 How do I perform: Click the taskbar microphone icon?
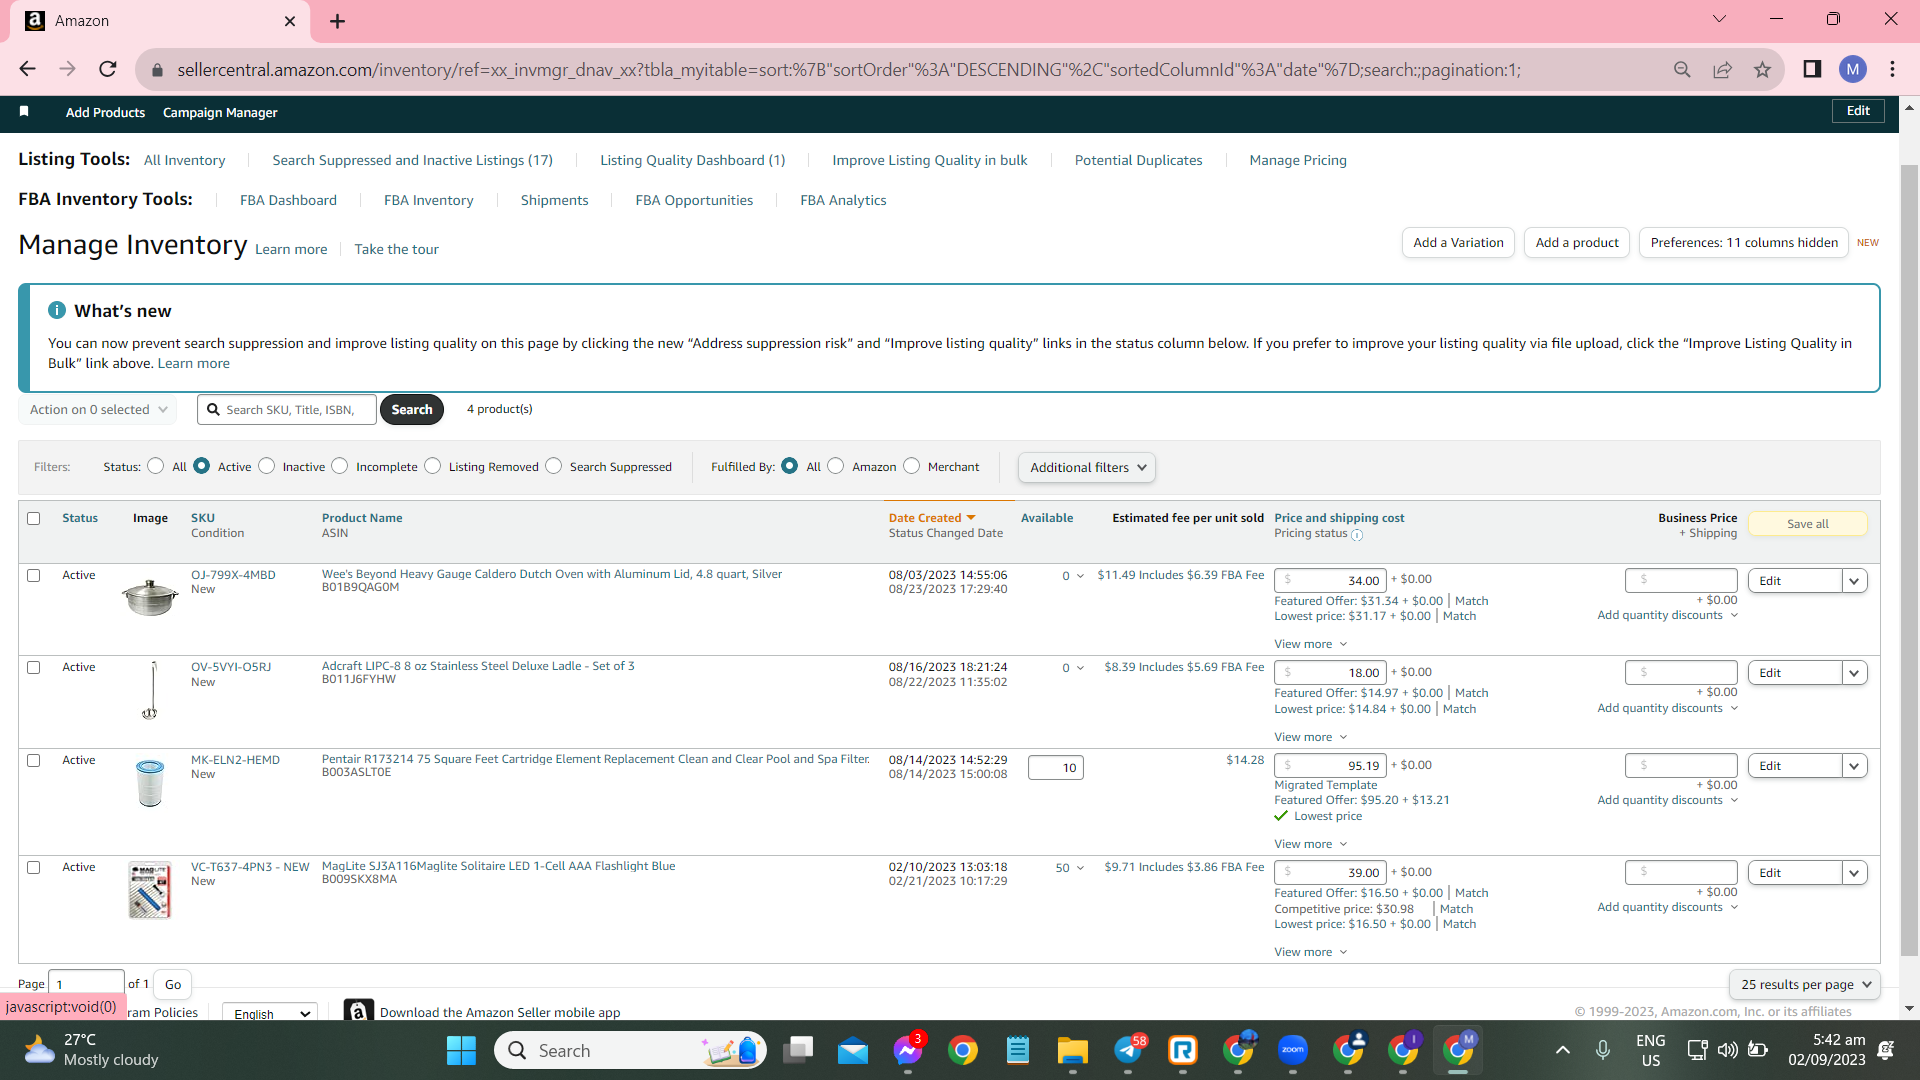coord(1603,1050)
